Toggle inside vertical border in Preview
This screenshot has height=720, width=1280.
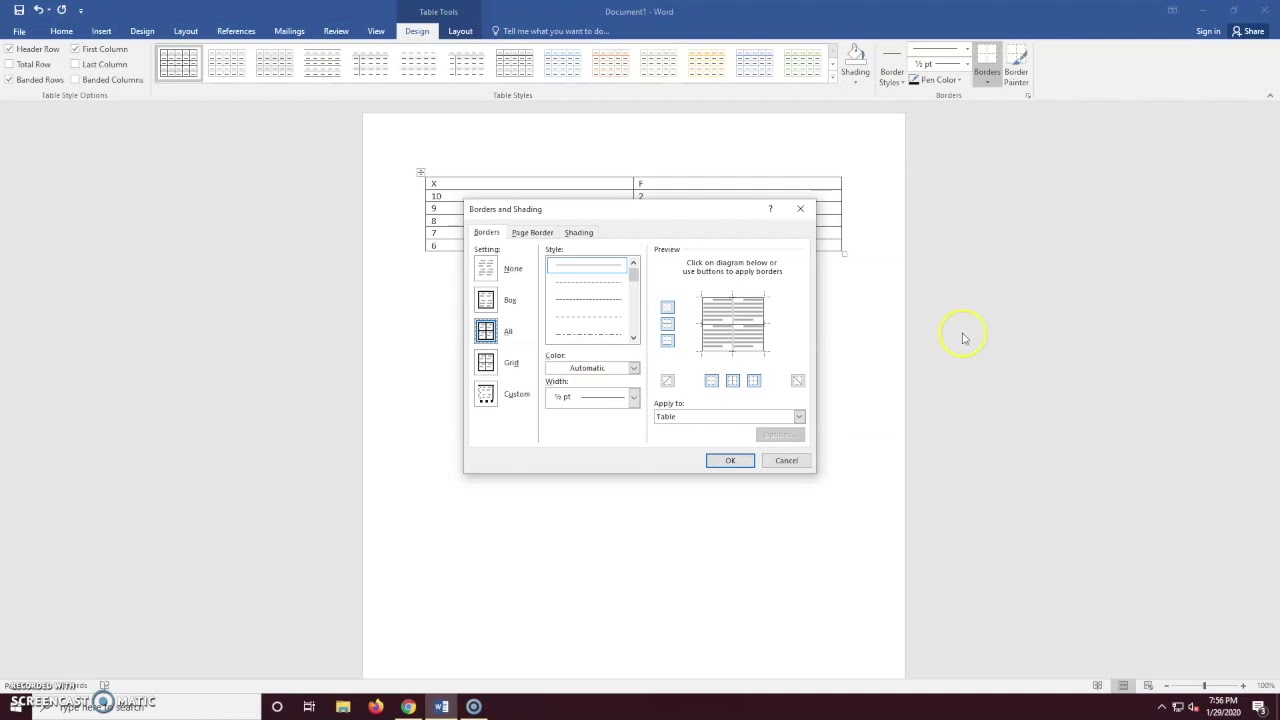coord(733,381)
